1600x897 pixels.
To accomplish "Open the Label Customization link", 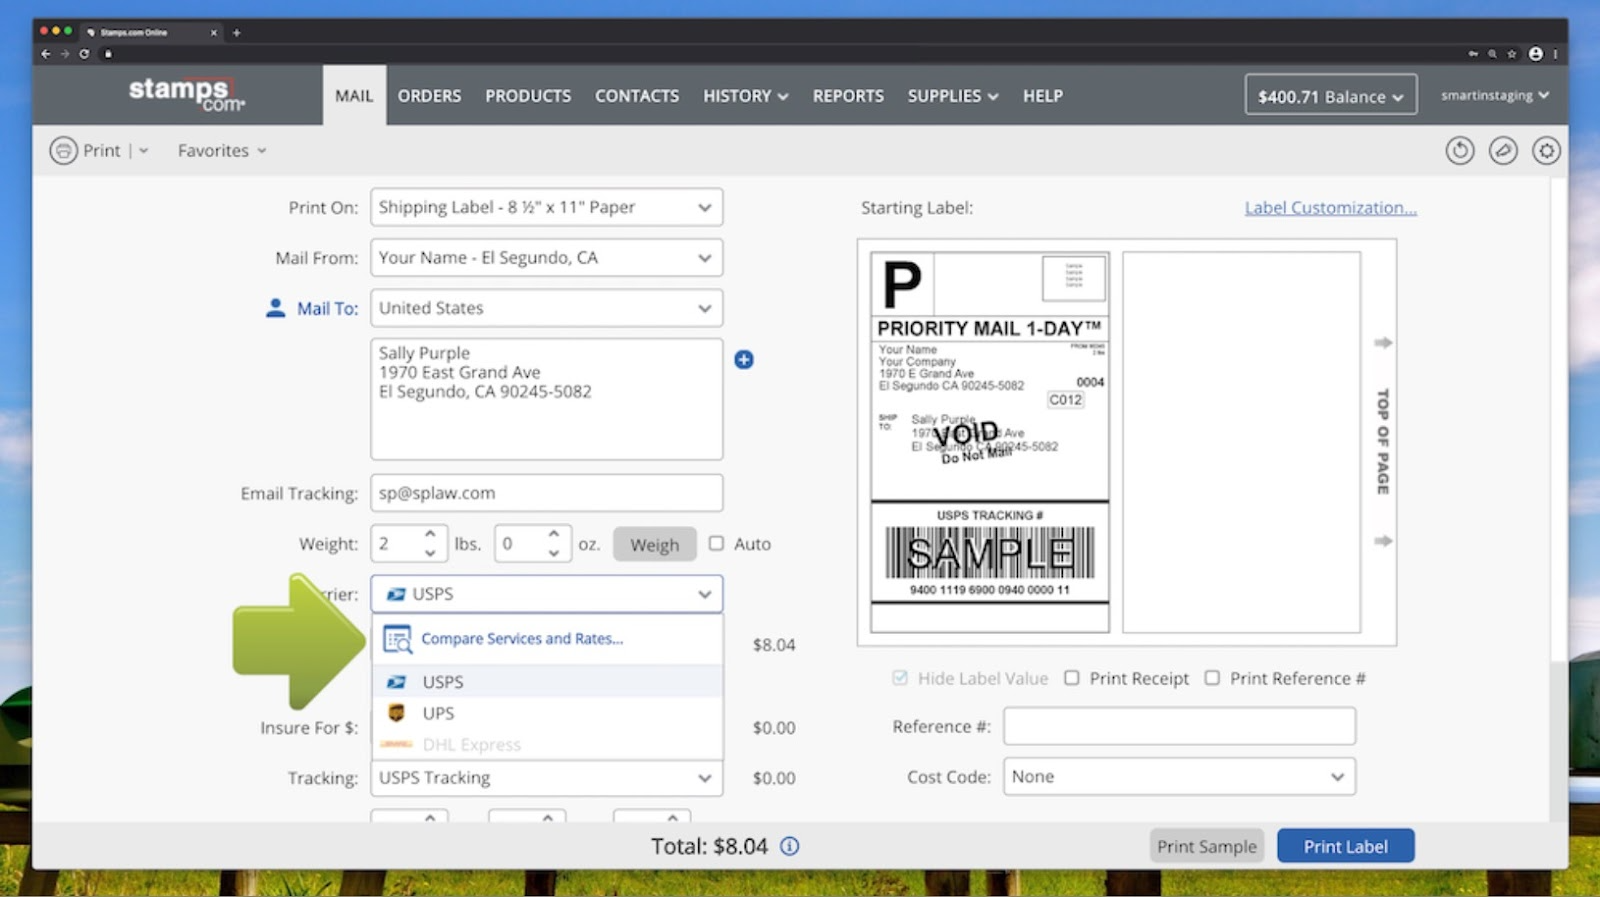I will click(x=1330, y=208).
